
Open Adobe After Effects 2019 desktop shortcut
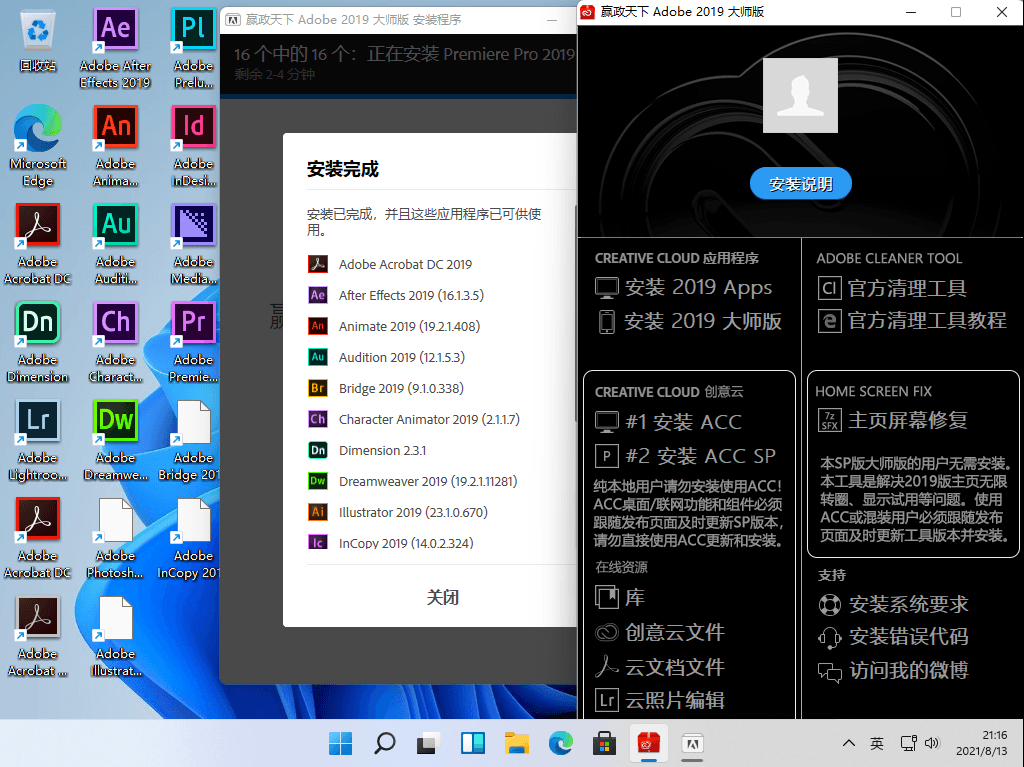116,48
